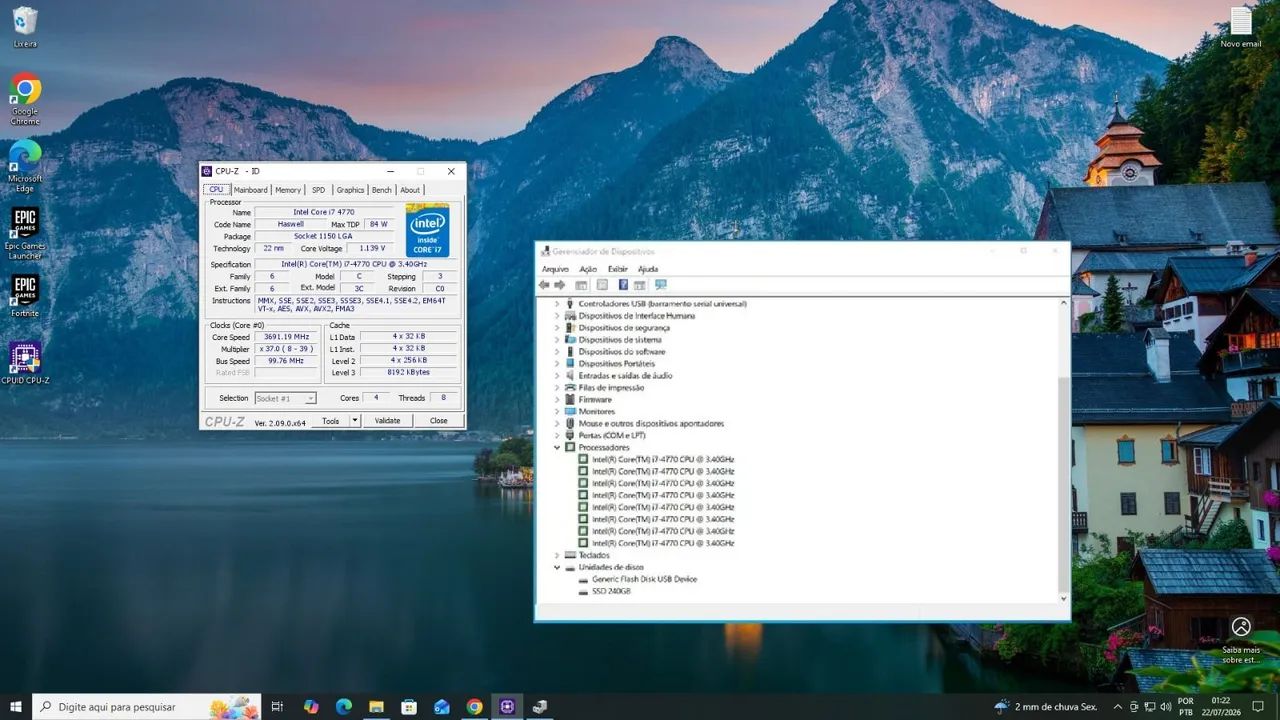Click the blue Help icon in Device Manager toolbar
The width and height of the screenshot is (1280, 720).
coord(623,285)
